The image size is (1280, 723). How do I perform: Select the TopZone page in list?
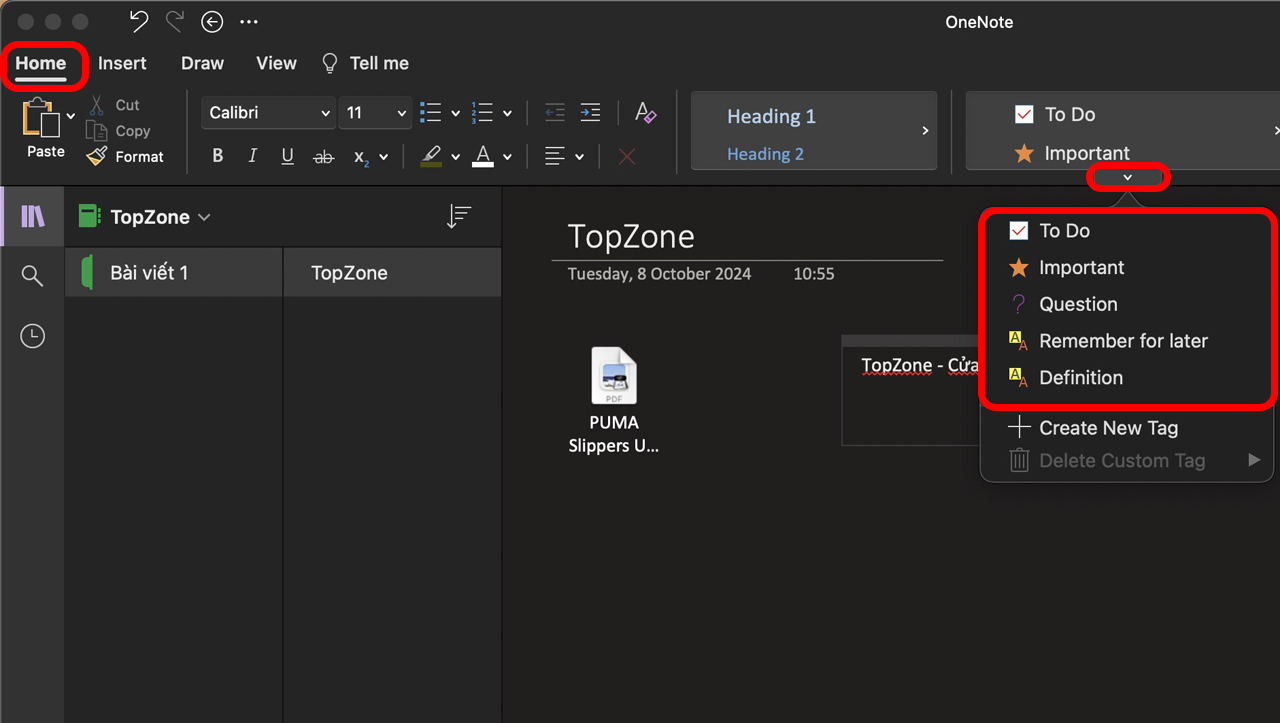(392, 273)
